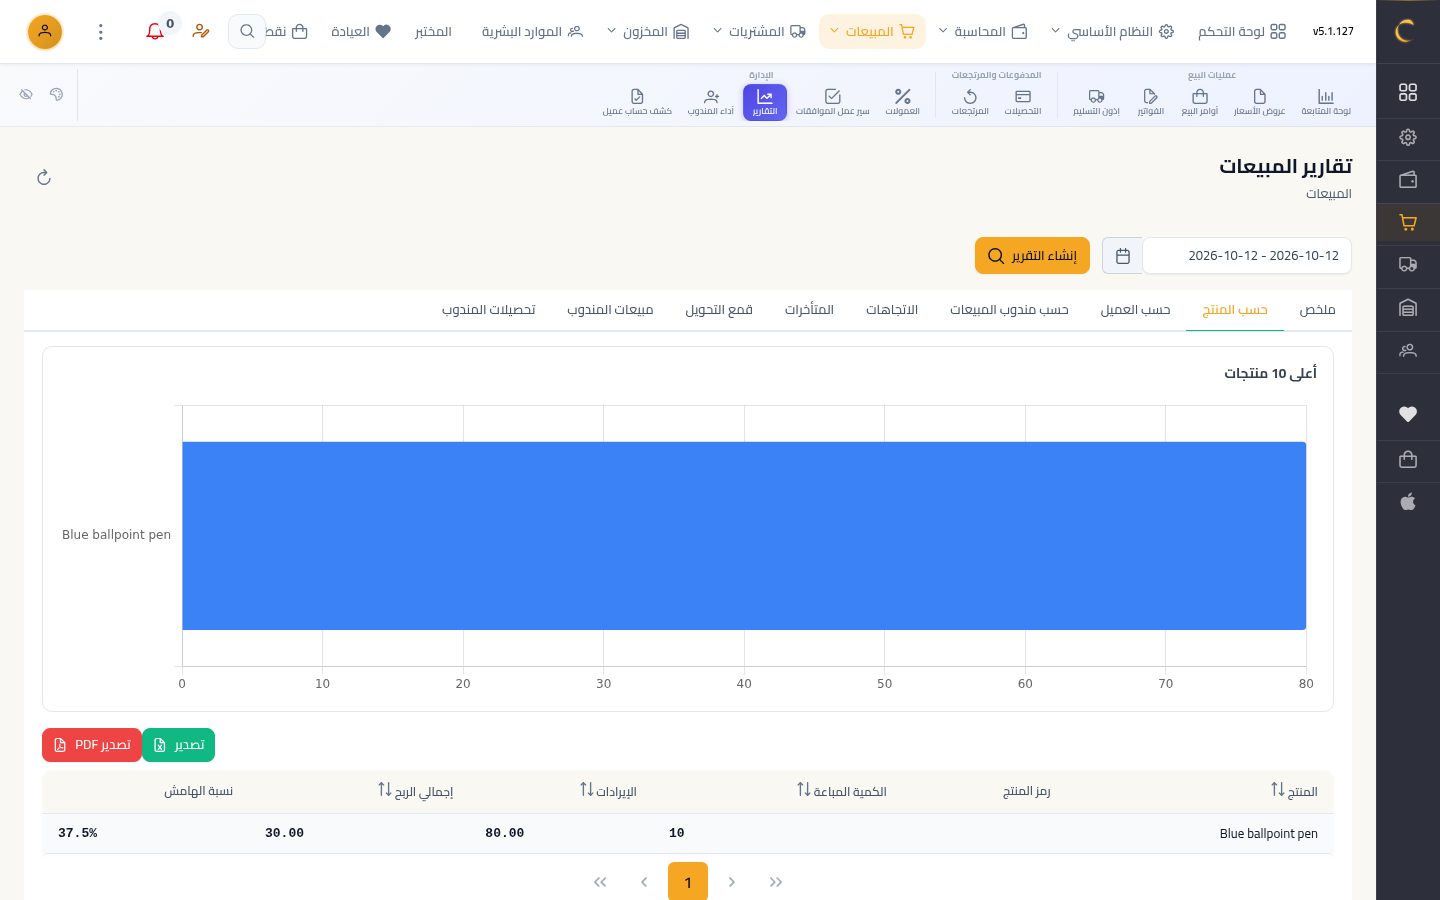Click the green تصدير export button
1440x900 pixels.
[x=179, y=745]
